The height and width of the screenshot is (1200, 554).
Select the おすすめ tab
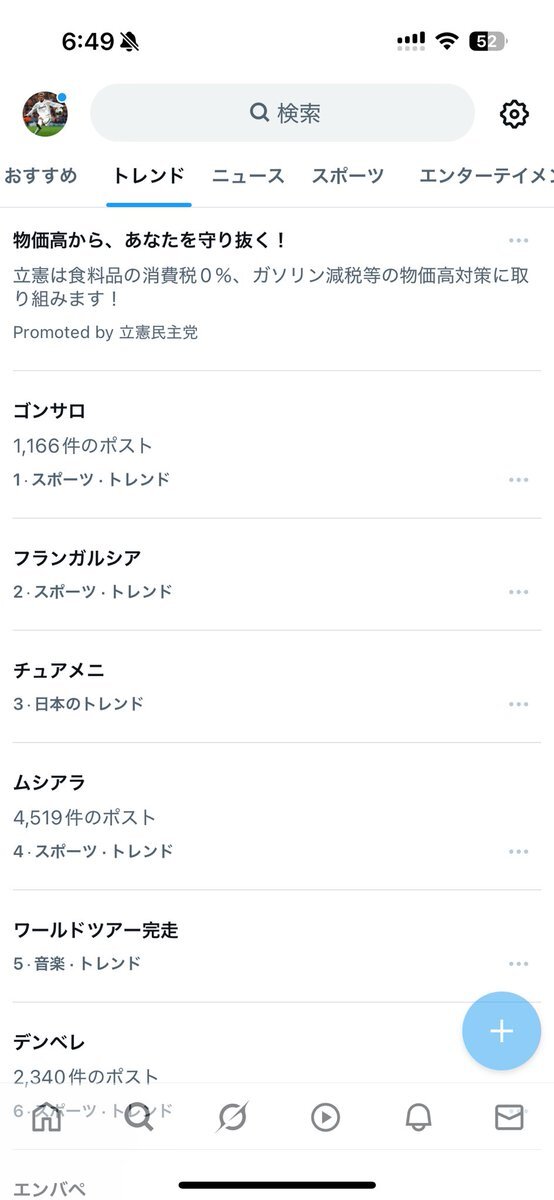click(40, 176)
